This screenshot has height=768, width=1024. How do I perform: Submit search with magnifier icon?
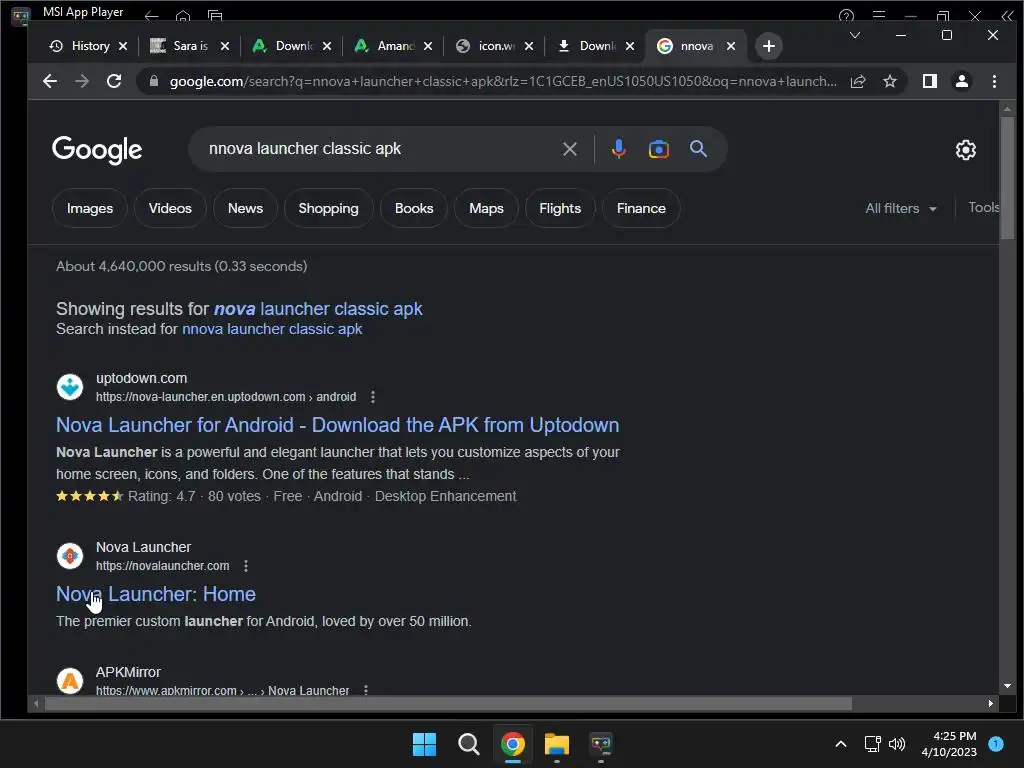pyautogui.click(x=698, y=149)
